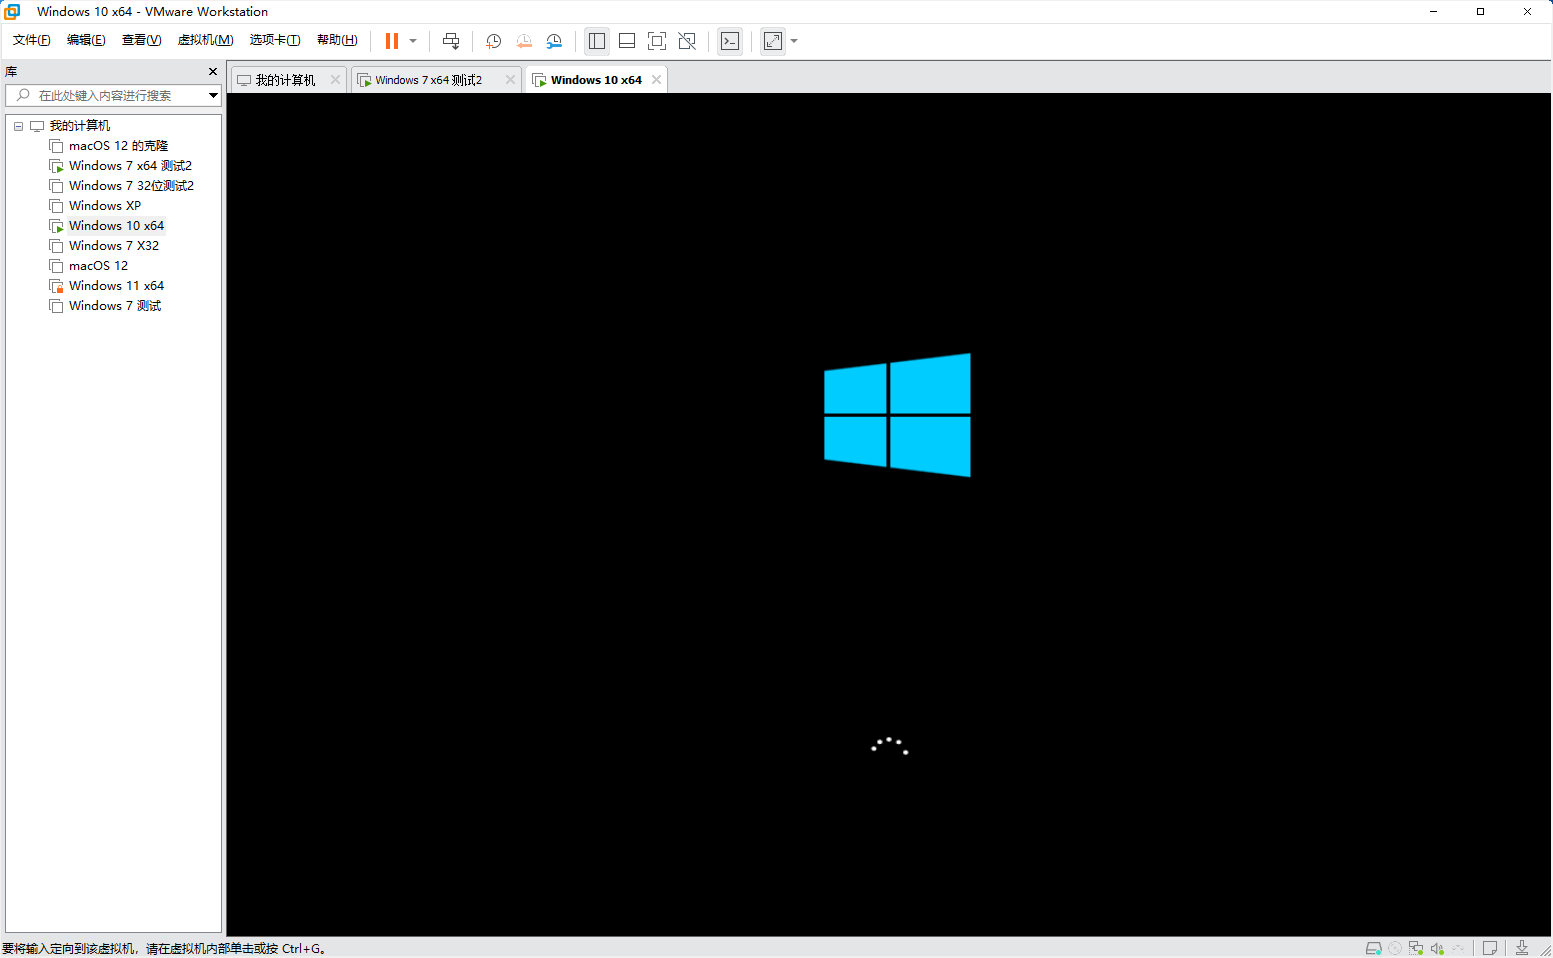Click inside the Windows 10 guest display
The image size is (1553, 958).
(889, 515)
